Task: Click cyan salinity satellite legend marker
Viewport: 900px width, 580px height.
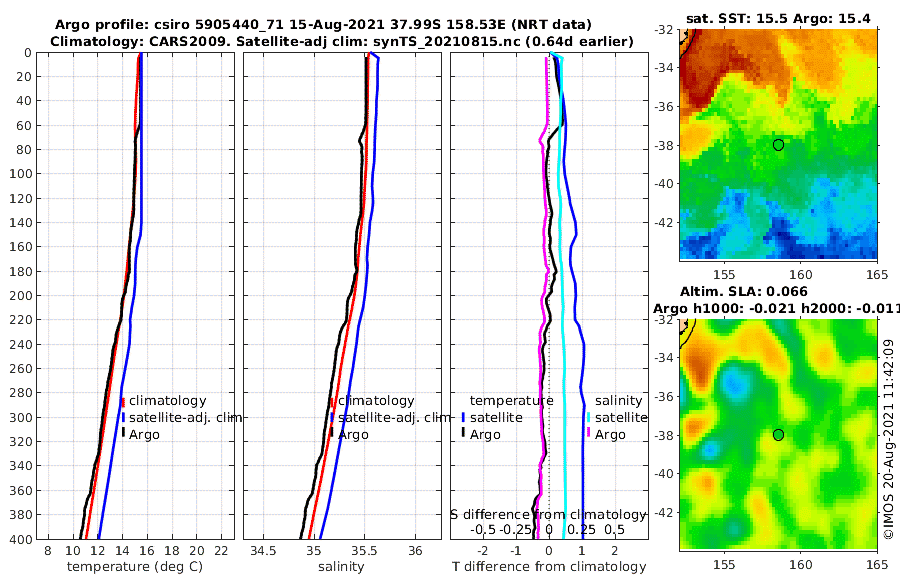Action: pyautogui.click(x=588, y=417)
